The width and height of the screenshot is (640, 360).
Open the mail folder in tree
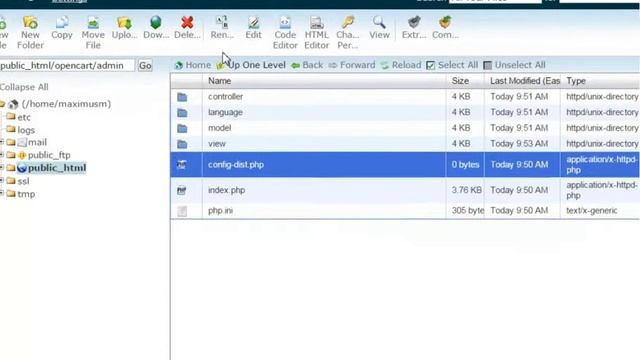(37, 142)
